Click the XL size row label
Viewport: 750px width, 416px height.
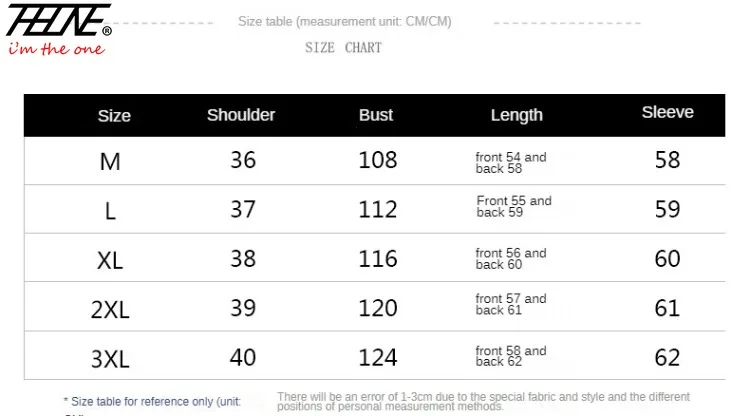pos(110,261)
